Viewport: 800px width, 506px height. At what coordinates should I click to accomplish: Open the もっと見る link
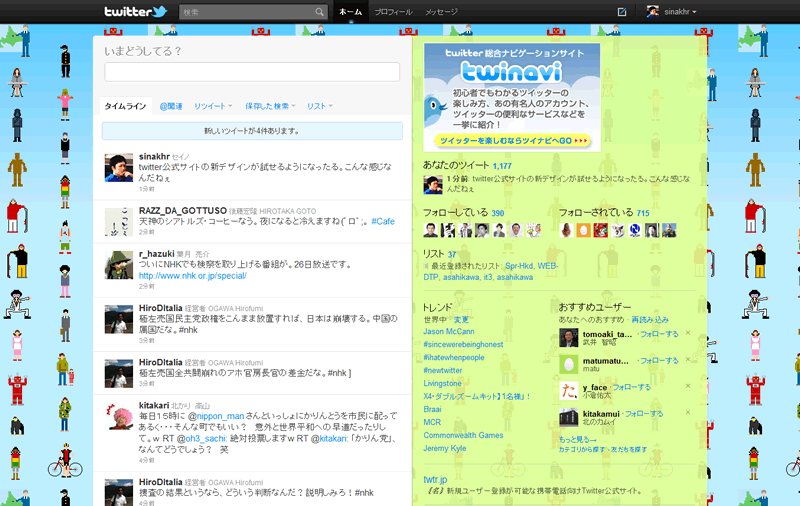578,440
